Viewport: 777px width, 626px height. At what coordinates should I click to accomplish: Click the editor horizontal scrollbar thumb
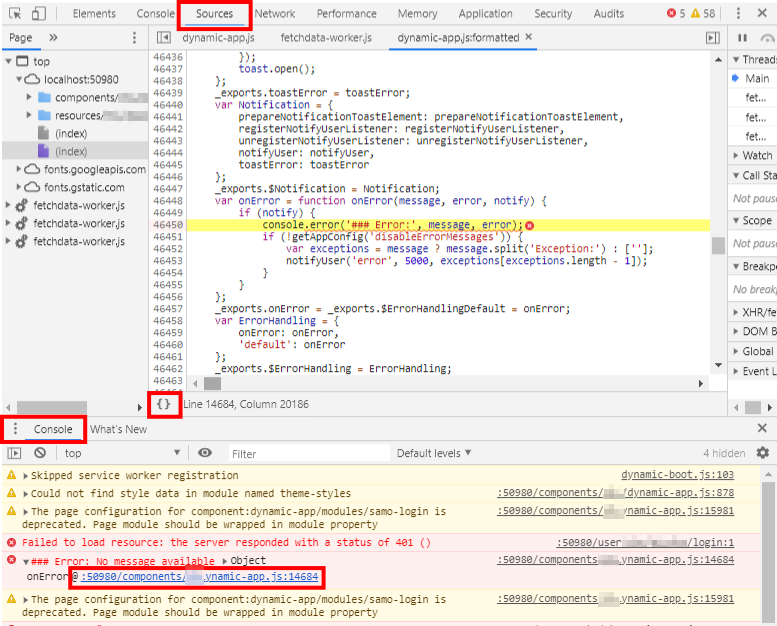(x=213, y=383)
